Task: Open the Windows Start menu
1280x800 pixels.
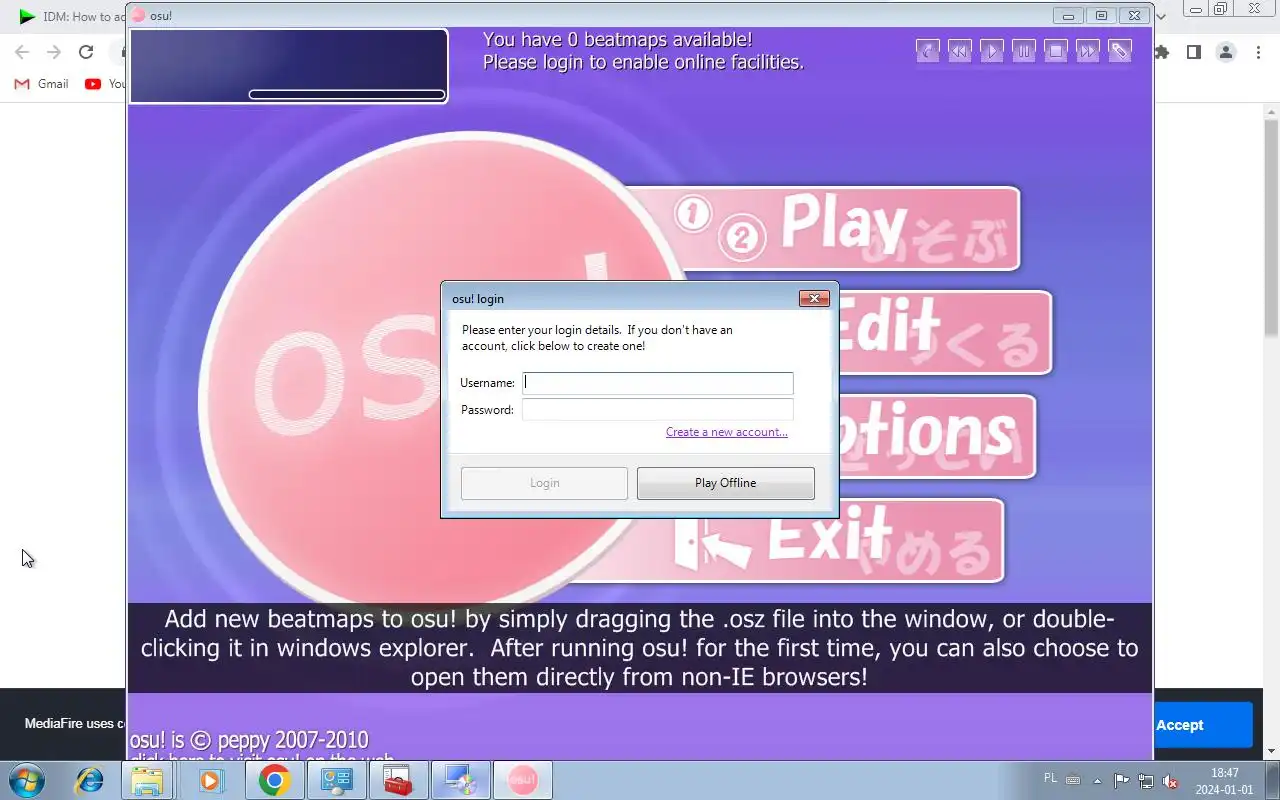Action: pyautogui.click(x=27, y=780)
